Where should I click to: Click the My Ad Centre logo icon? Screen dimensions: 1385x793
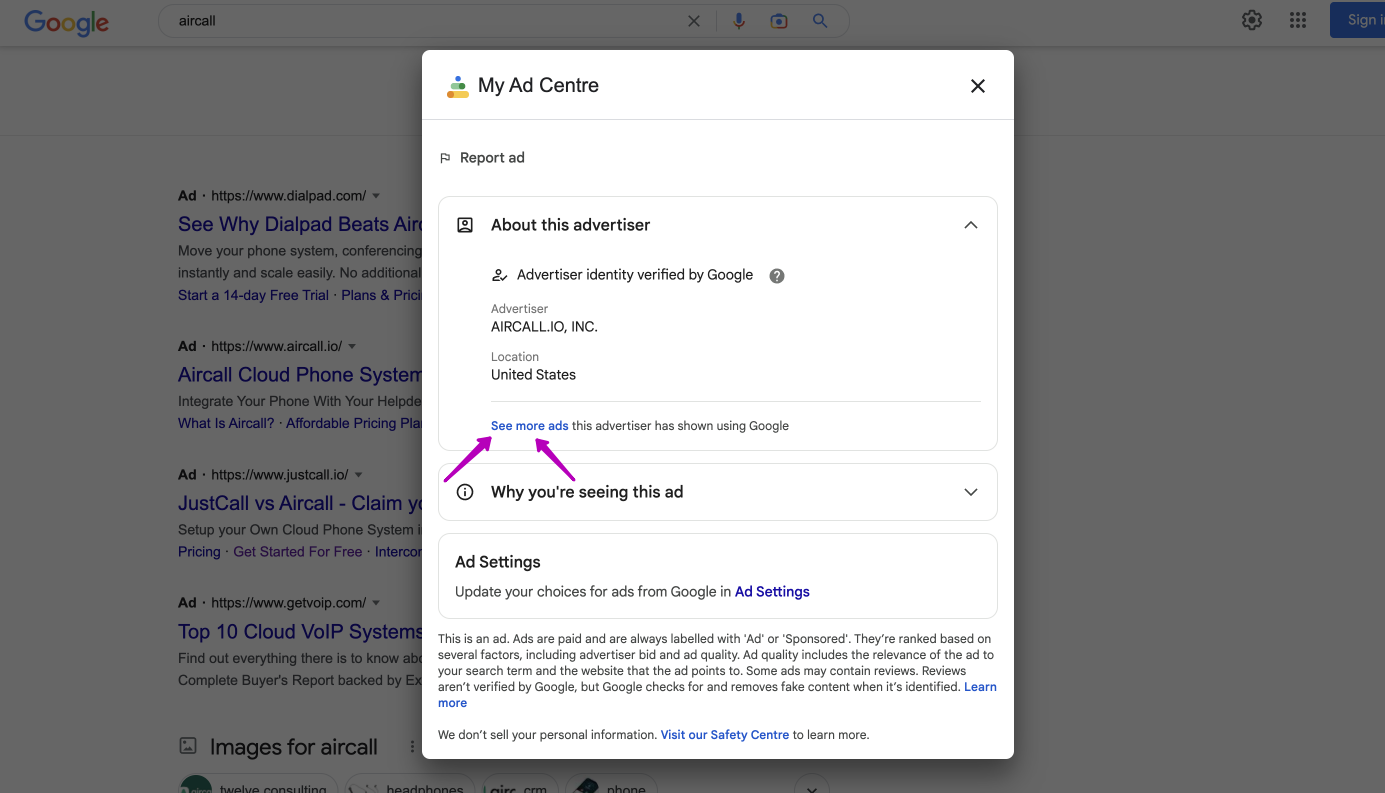pos(458,86)
